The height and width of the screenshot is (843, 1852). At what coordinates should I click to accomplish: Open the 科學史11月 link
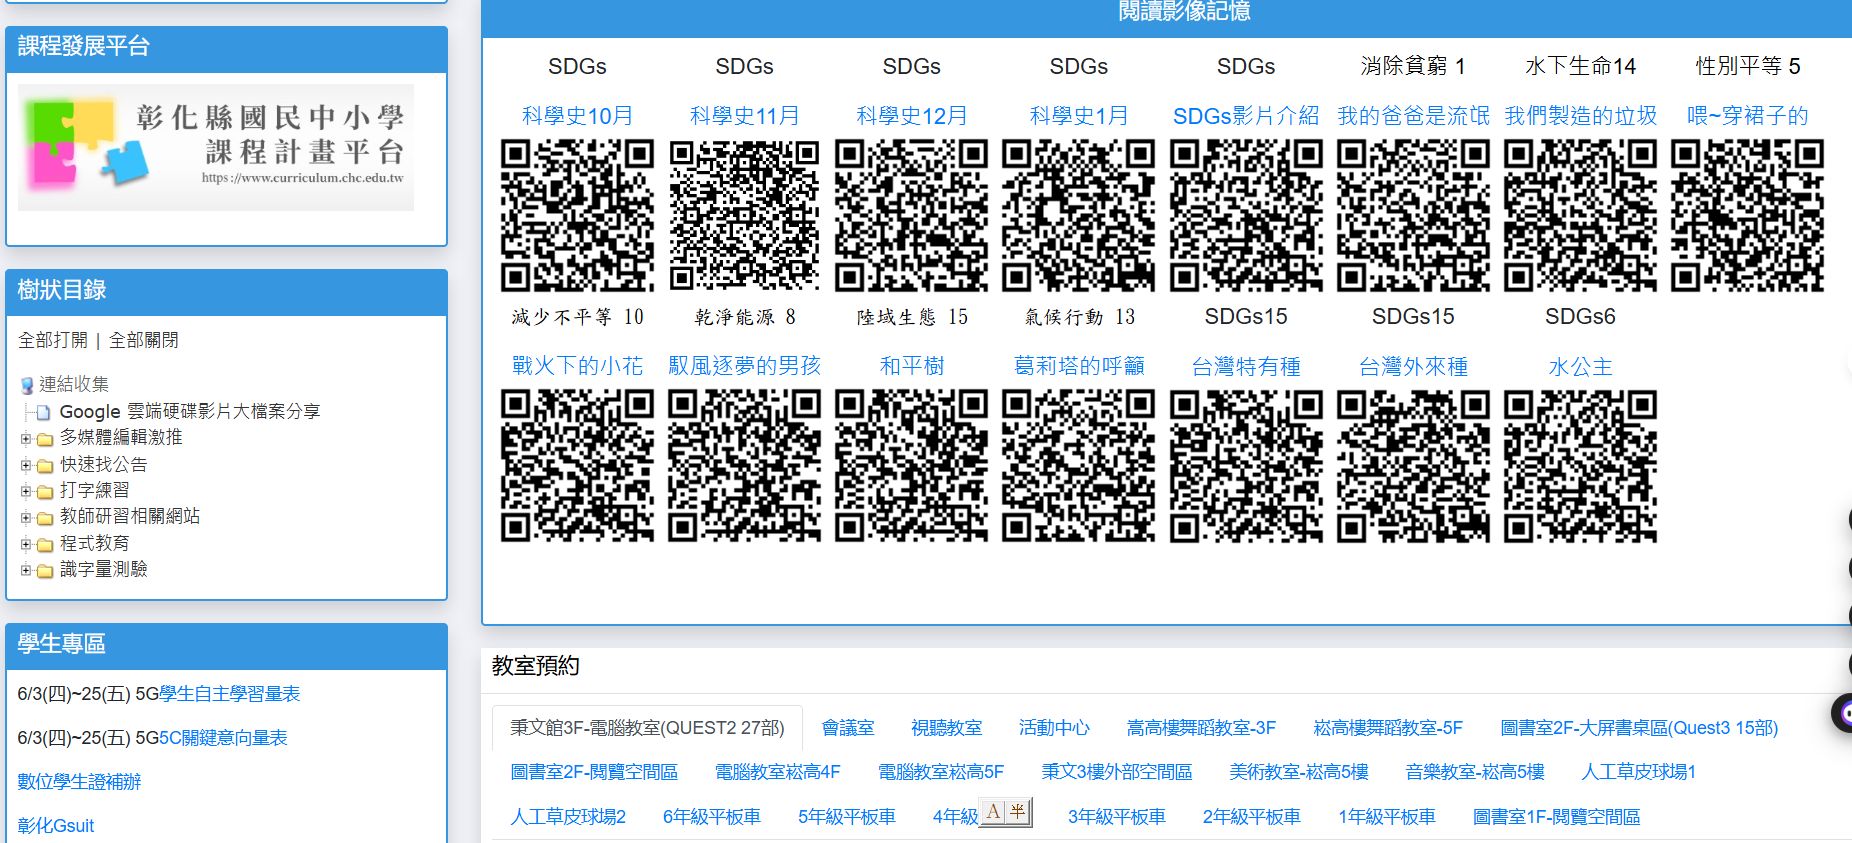click(x=744, y=116)
